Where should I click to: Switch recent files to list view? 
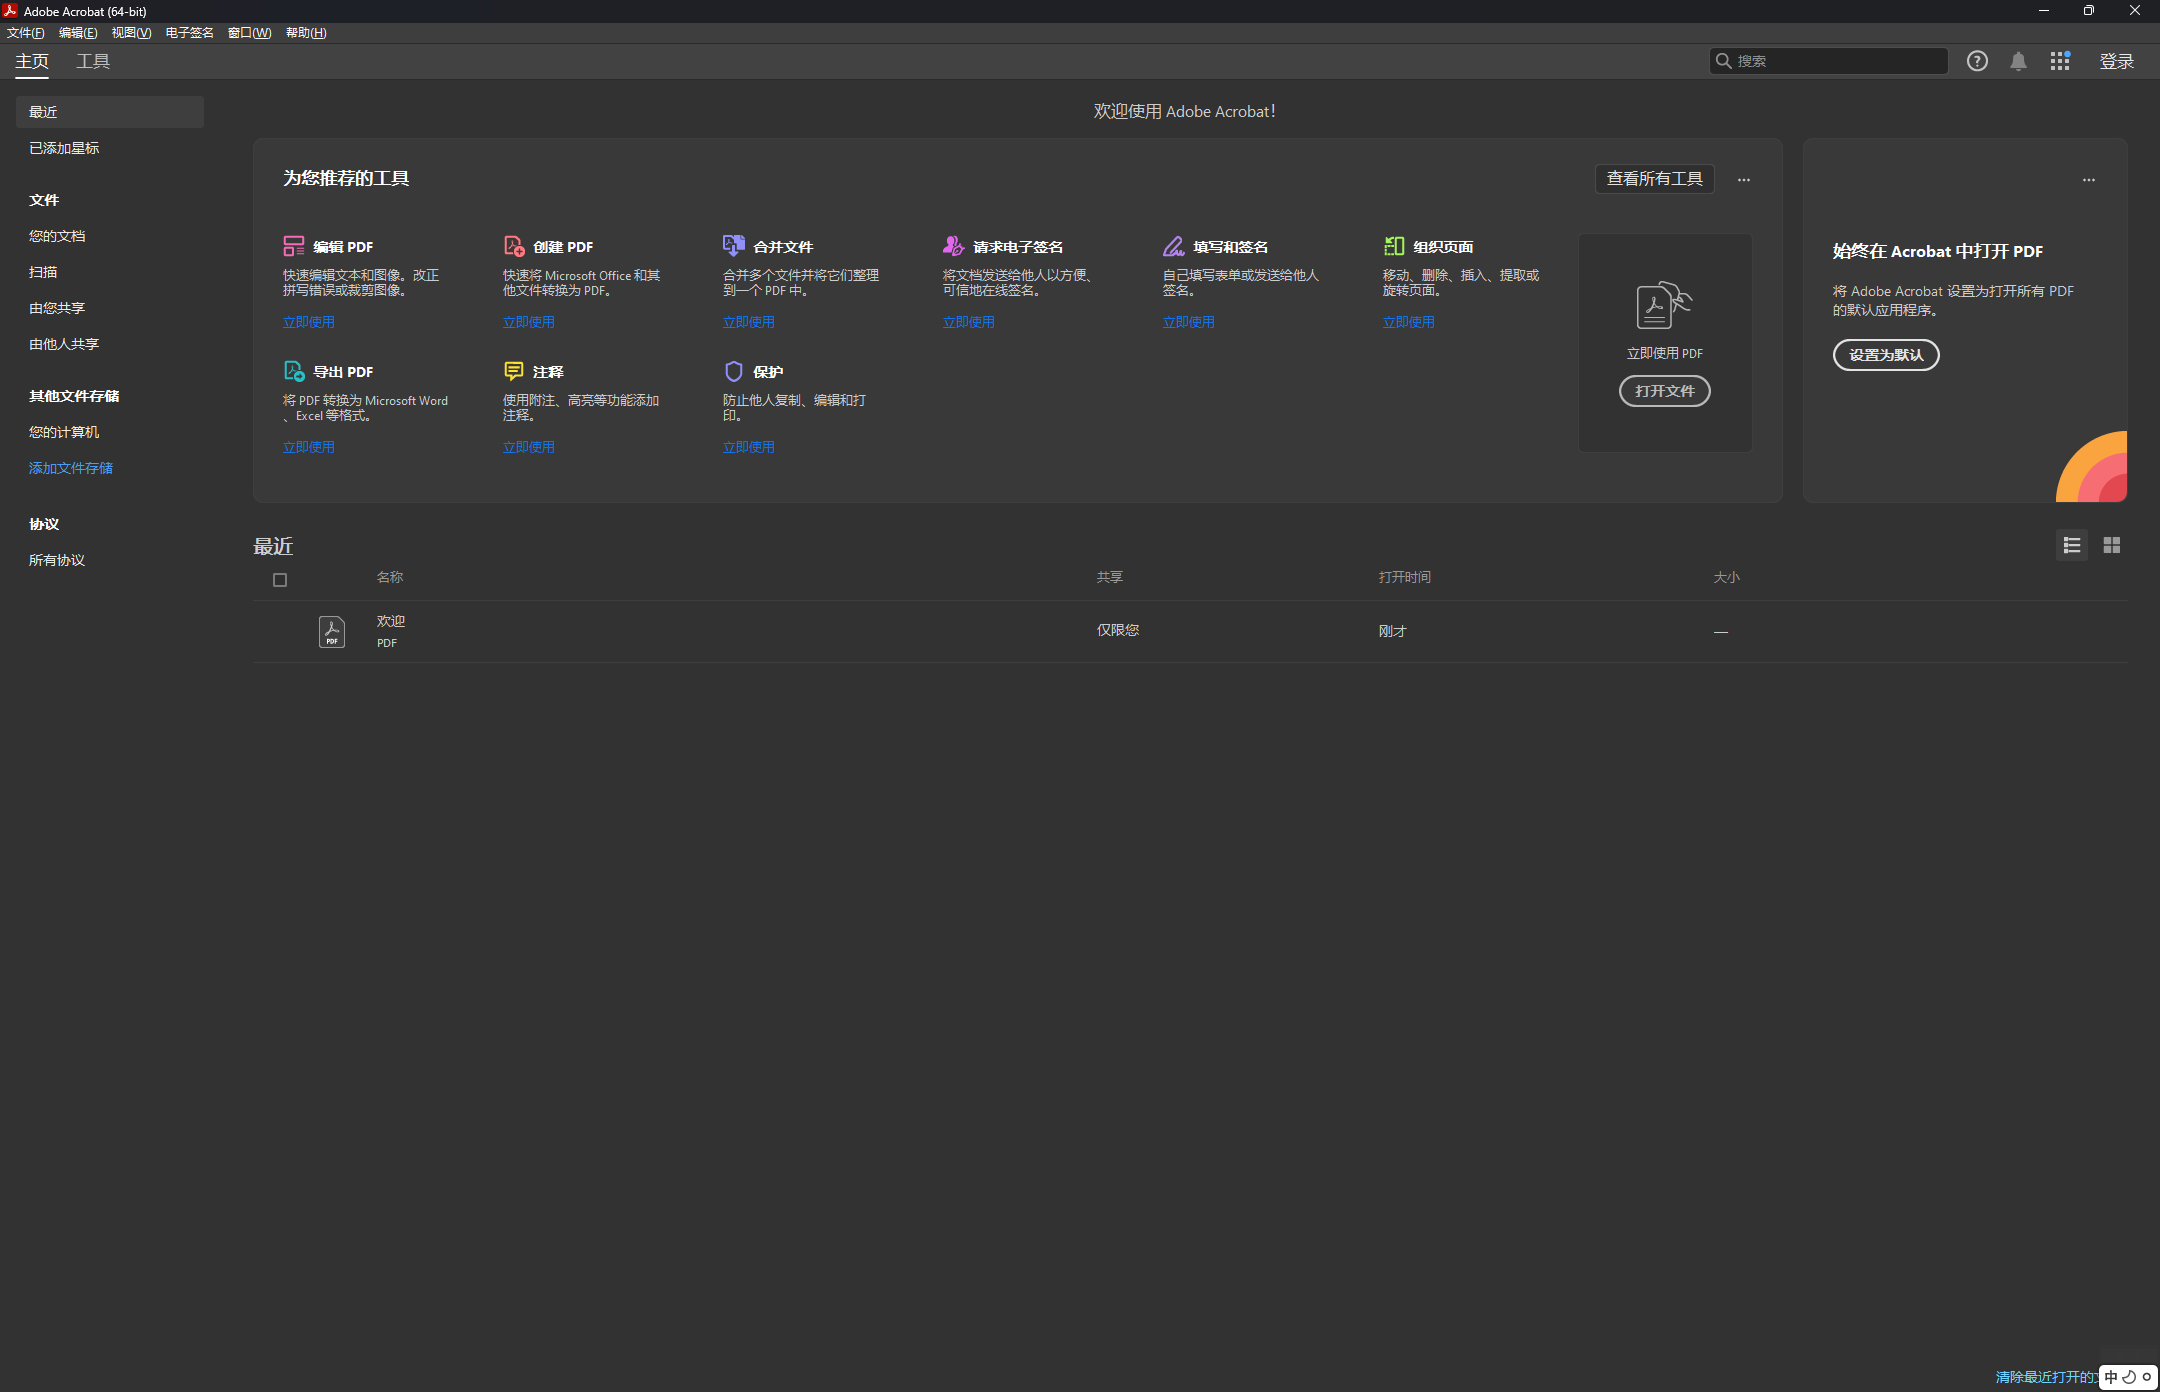(2071, 545)
